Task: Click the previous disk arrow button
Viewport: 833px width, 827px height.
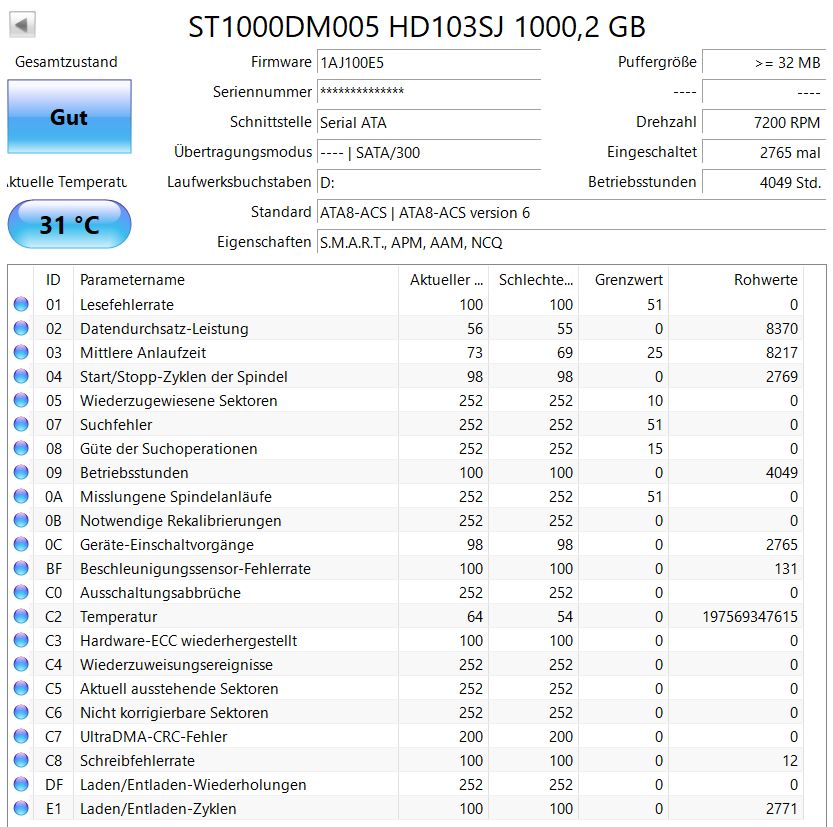Action: [x=22, y=24]
